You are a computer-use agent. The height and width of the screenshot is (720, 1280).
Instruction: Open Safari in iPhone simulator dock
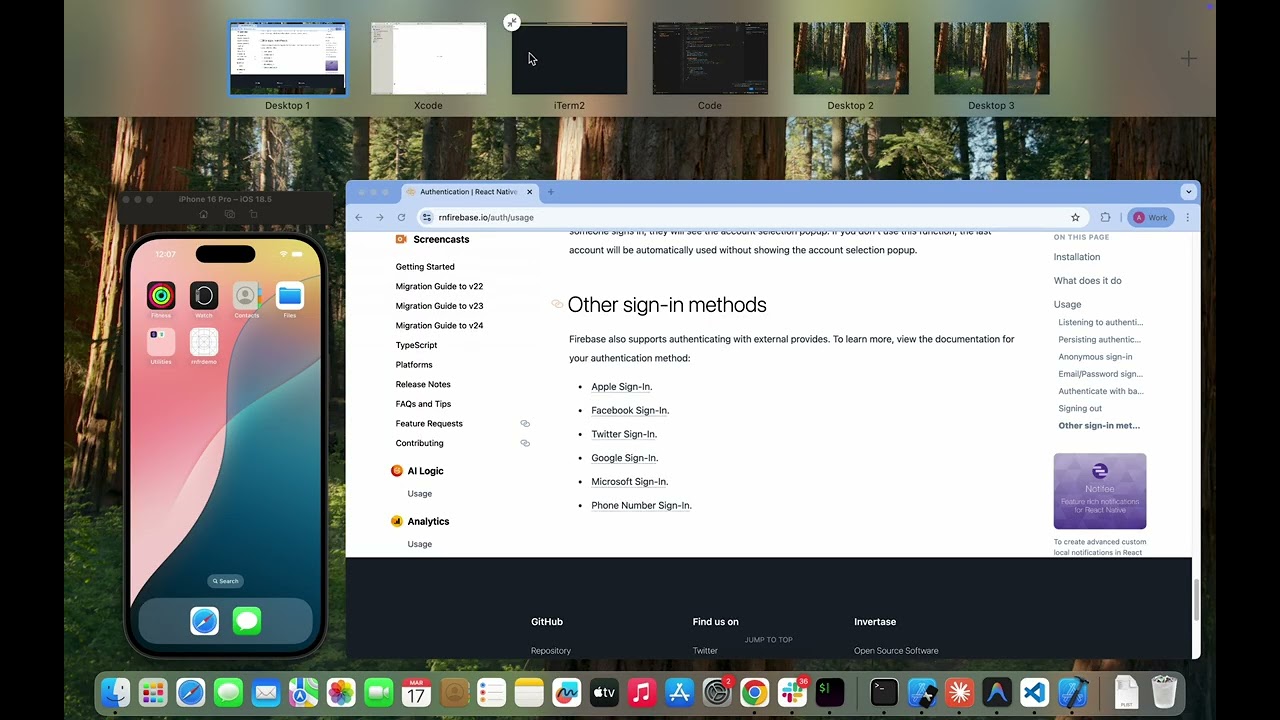click(204, 621)
